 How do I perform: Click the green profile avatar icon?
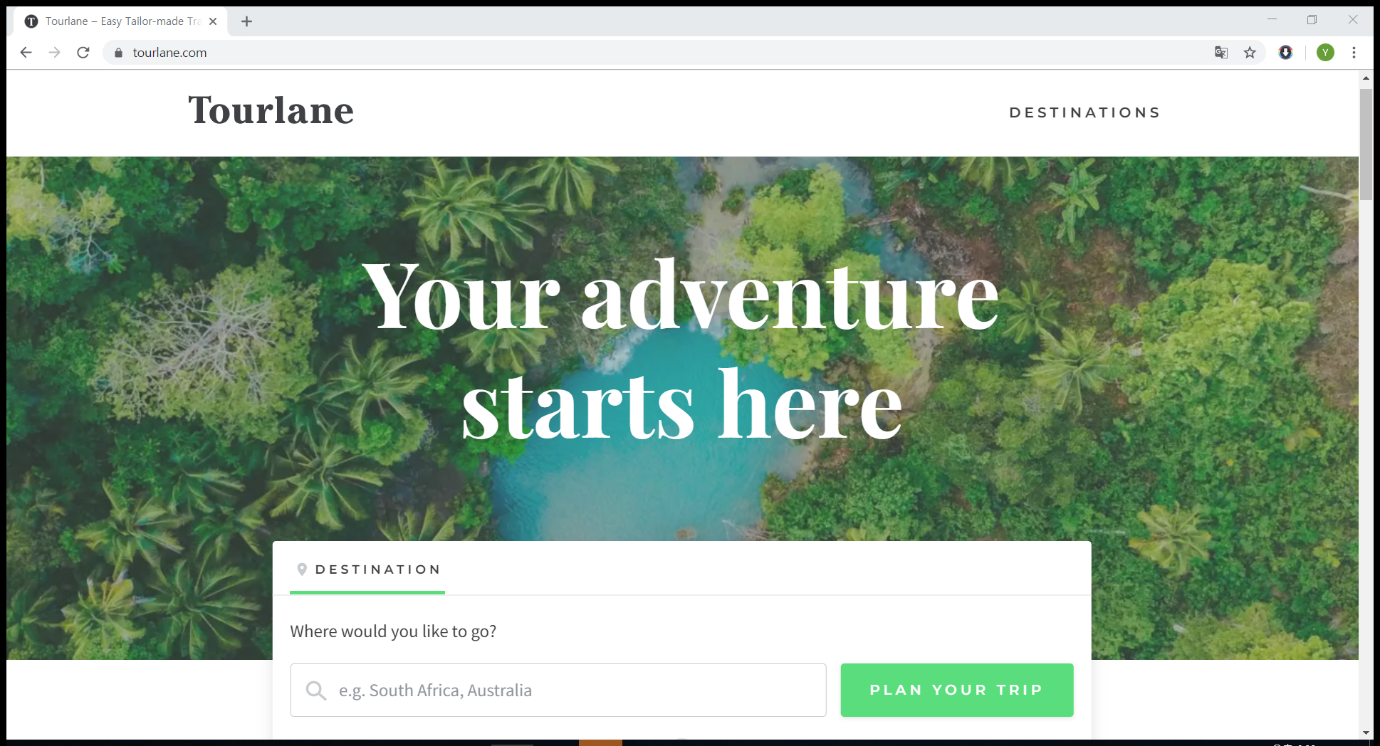pyautogui.click(x=1325, y=53)
